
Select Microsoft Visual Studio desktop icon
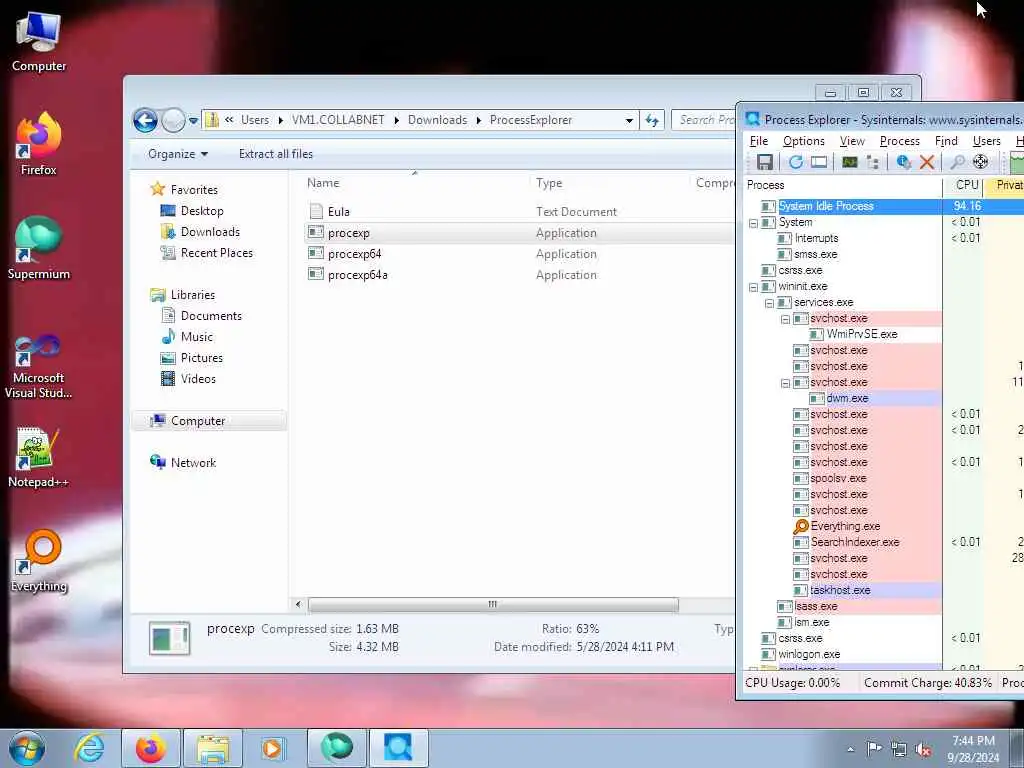click(x=39, y=366)
